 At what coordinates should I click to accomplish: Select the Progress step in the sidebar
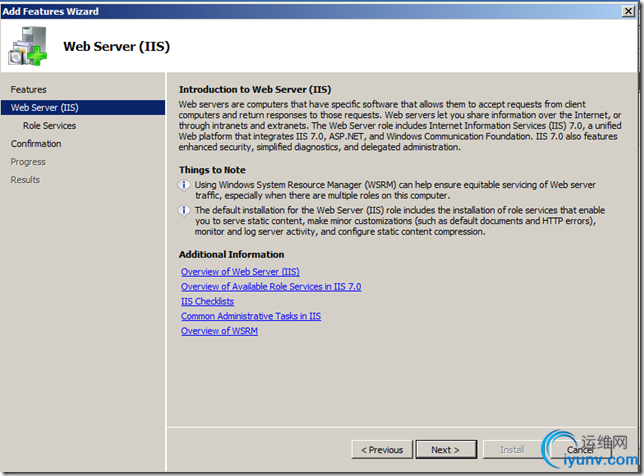28,162
